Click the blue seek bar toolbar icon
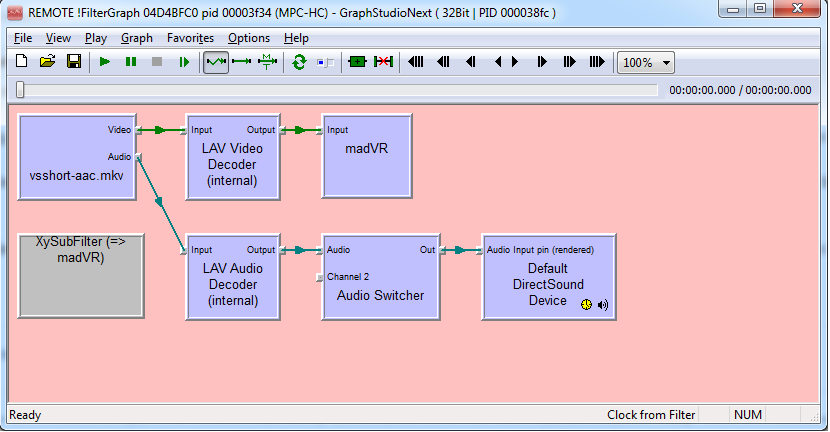Screen dimensions: 830x432 (x=325, y=62)
